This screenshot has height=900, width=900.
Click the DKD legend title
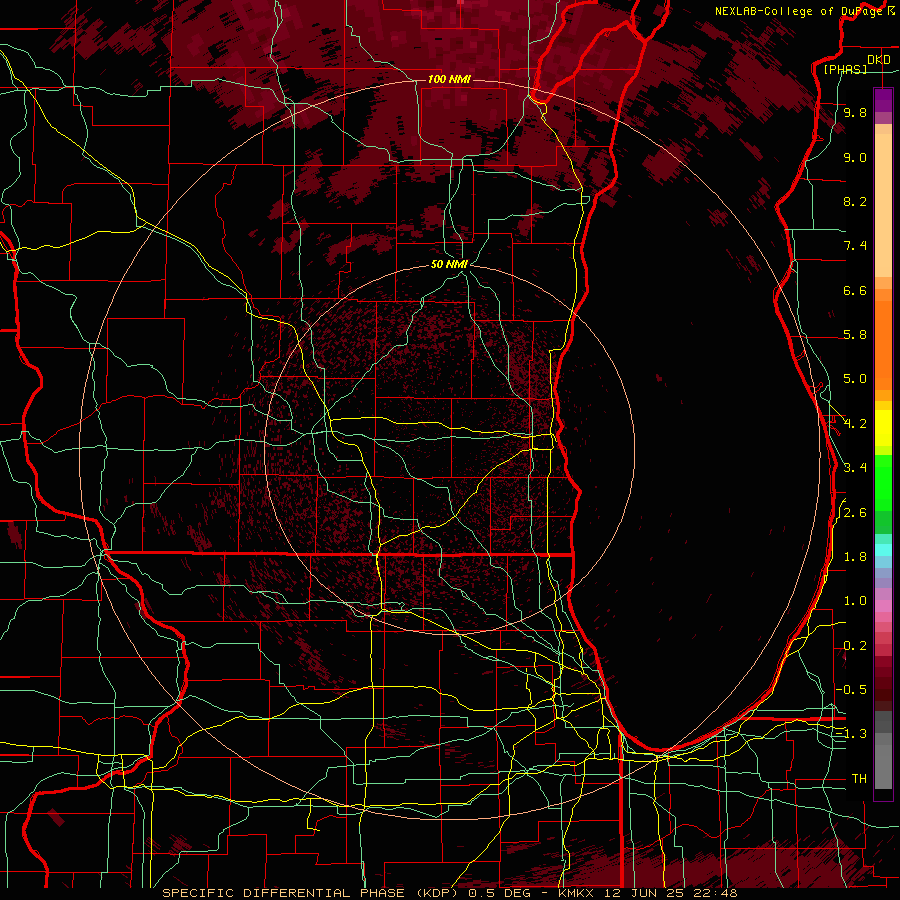coord(878,60)
